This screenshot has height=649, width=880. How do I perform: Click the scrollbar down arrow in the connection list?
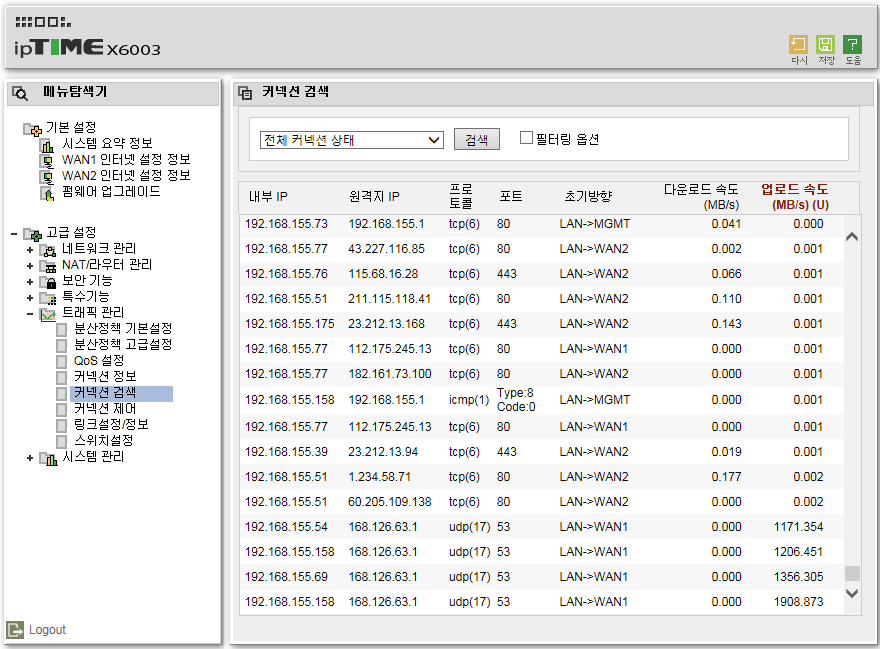pyautogui.click(x=851, y=593)
